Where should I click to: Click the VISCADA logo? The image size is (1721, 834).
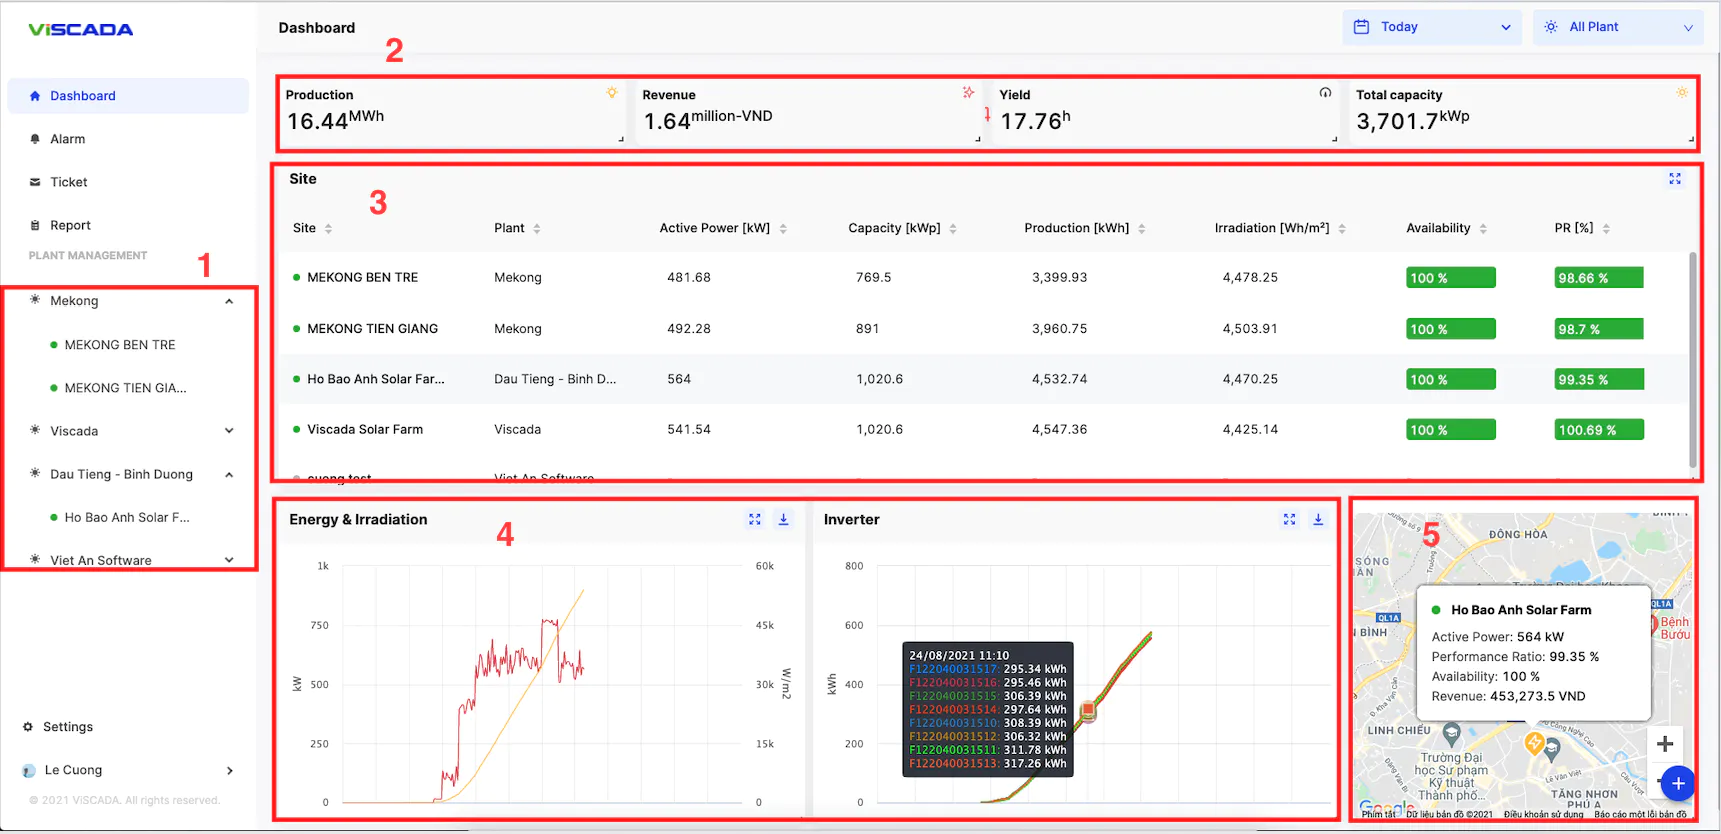click(81, 29)
